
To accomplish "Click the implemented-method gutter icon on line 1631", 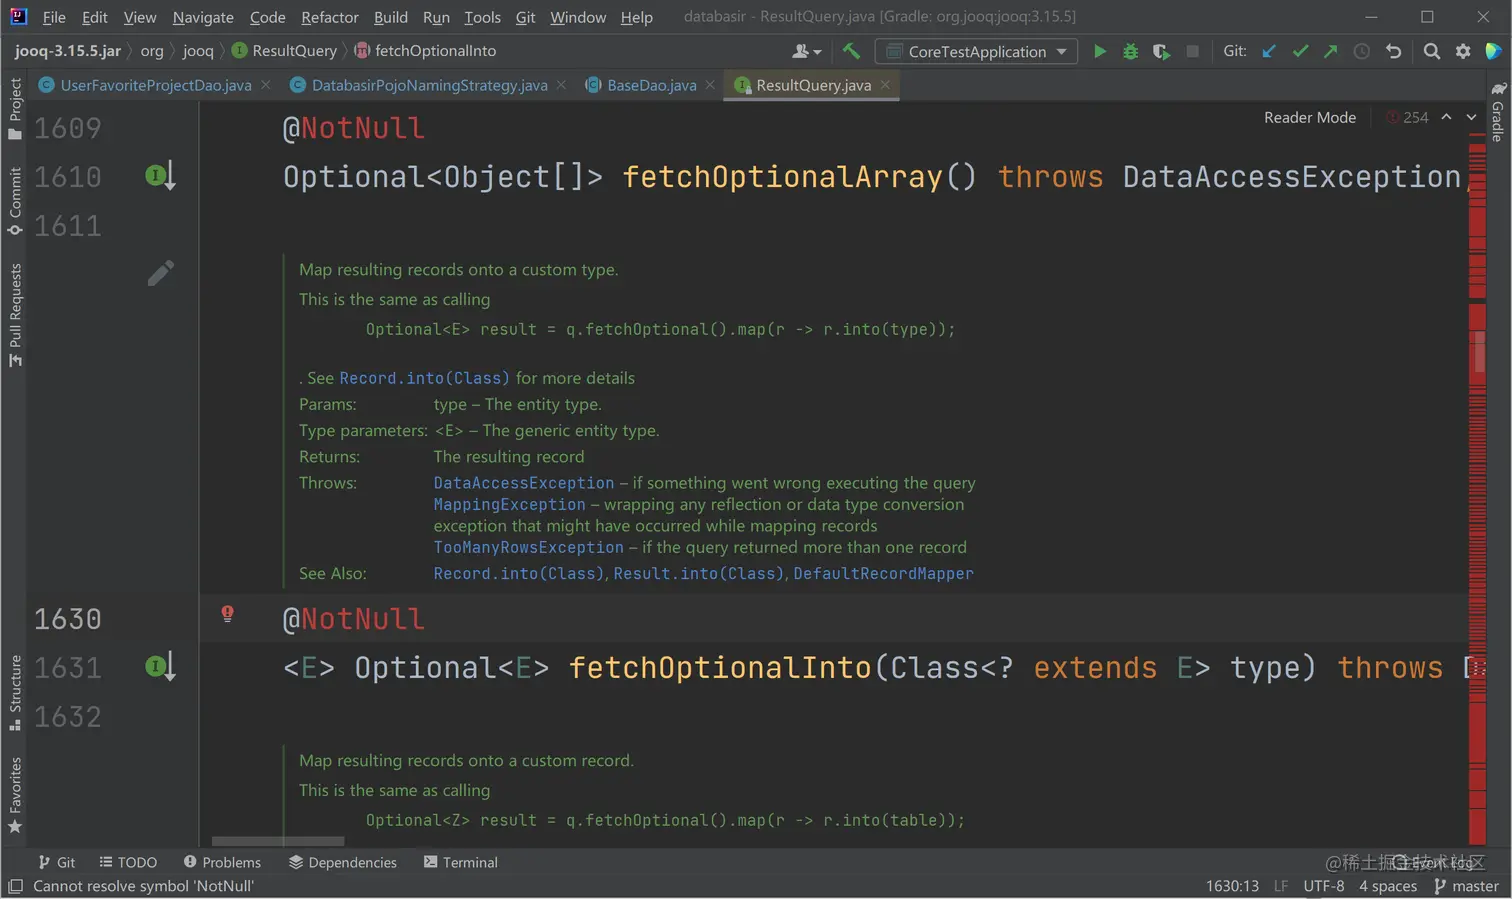I will 160,667.
